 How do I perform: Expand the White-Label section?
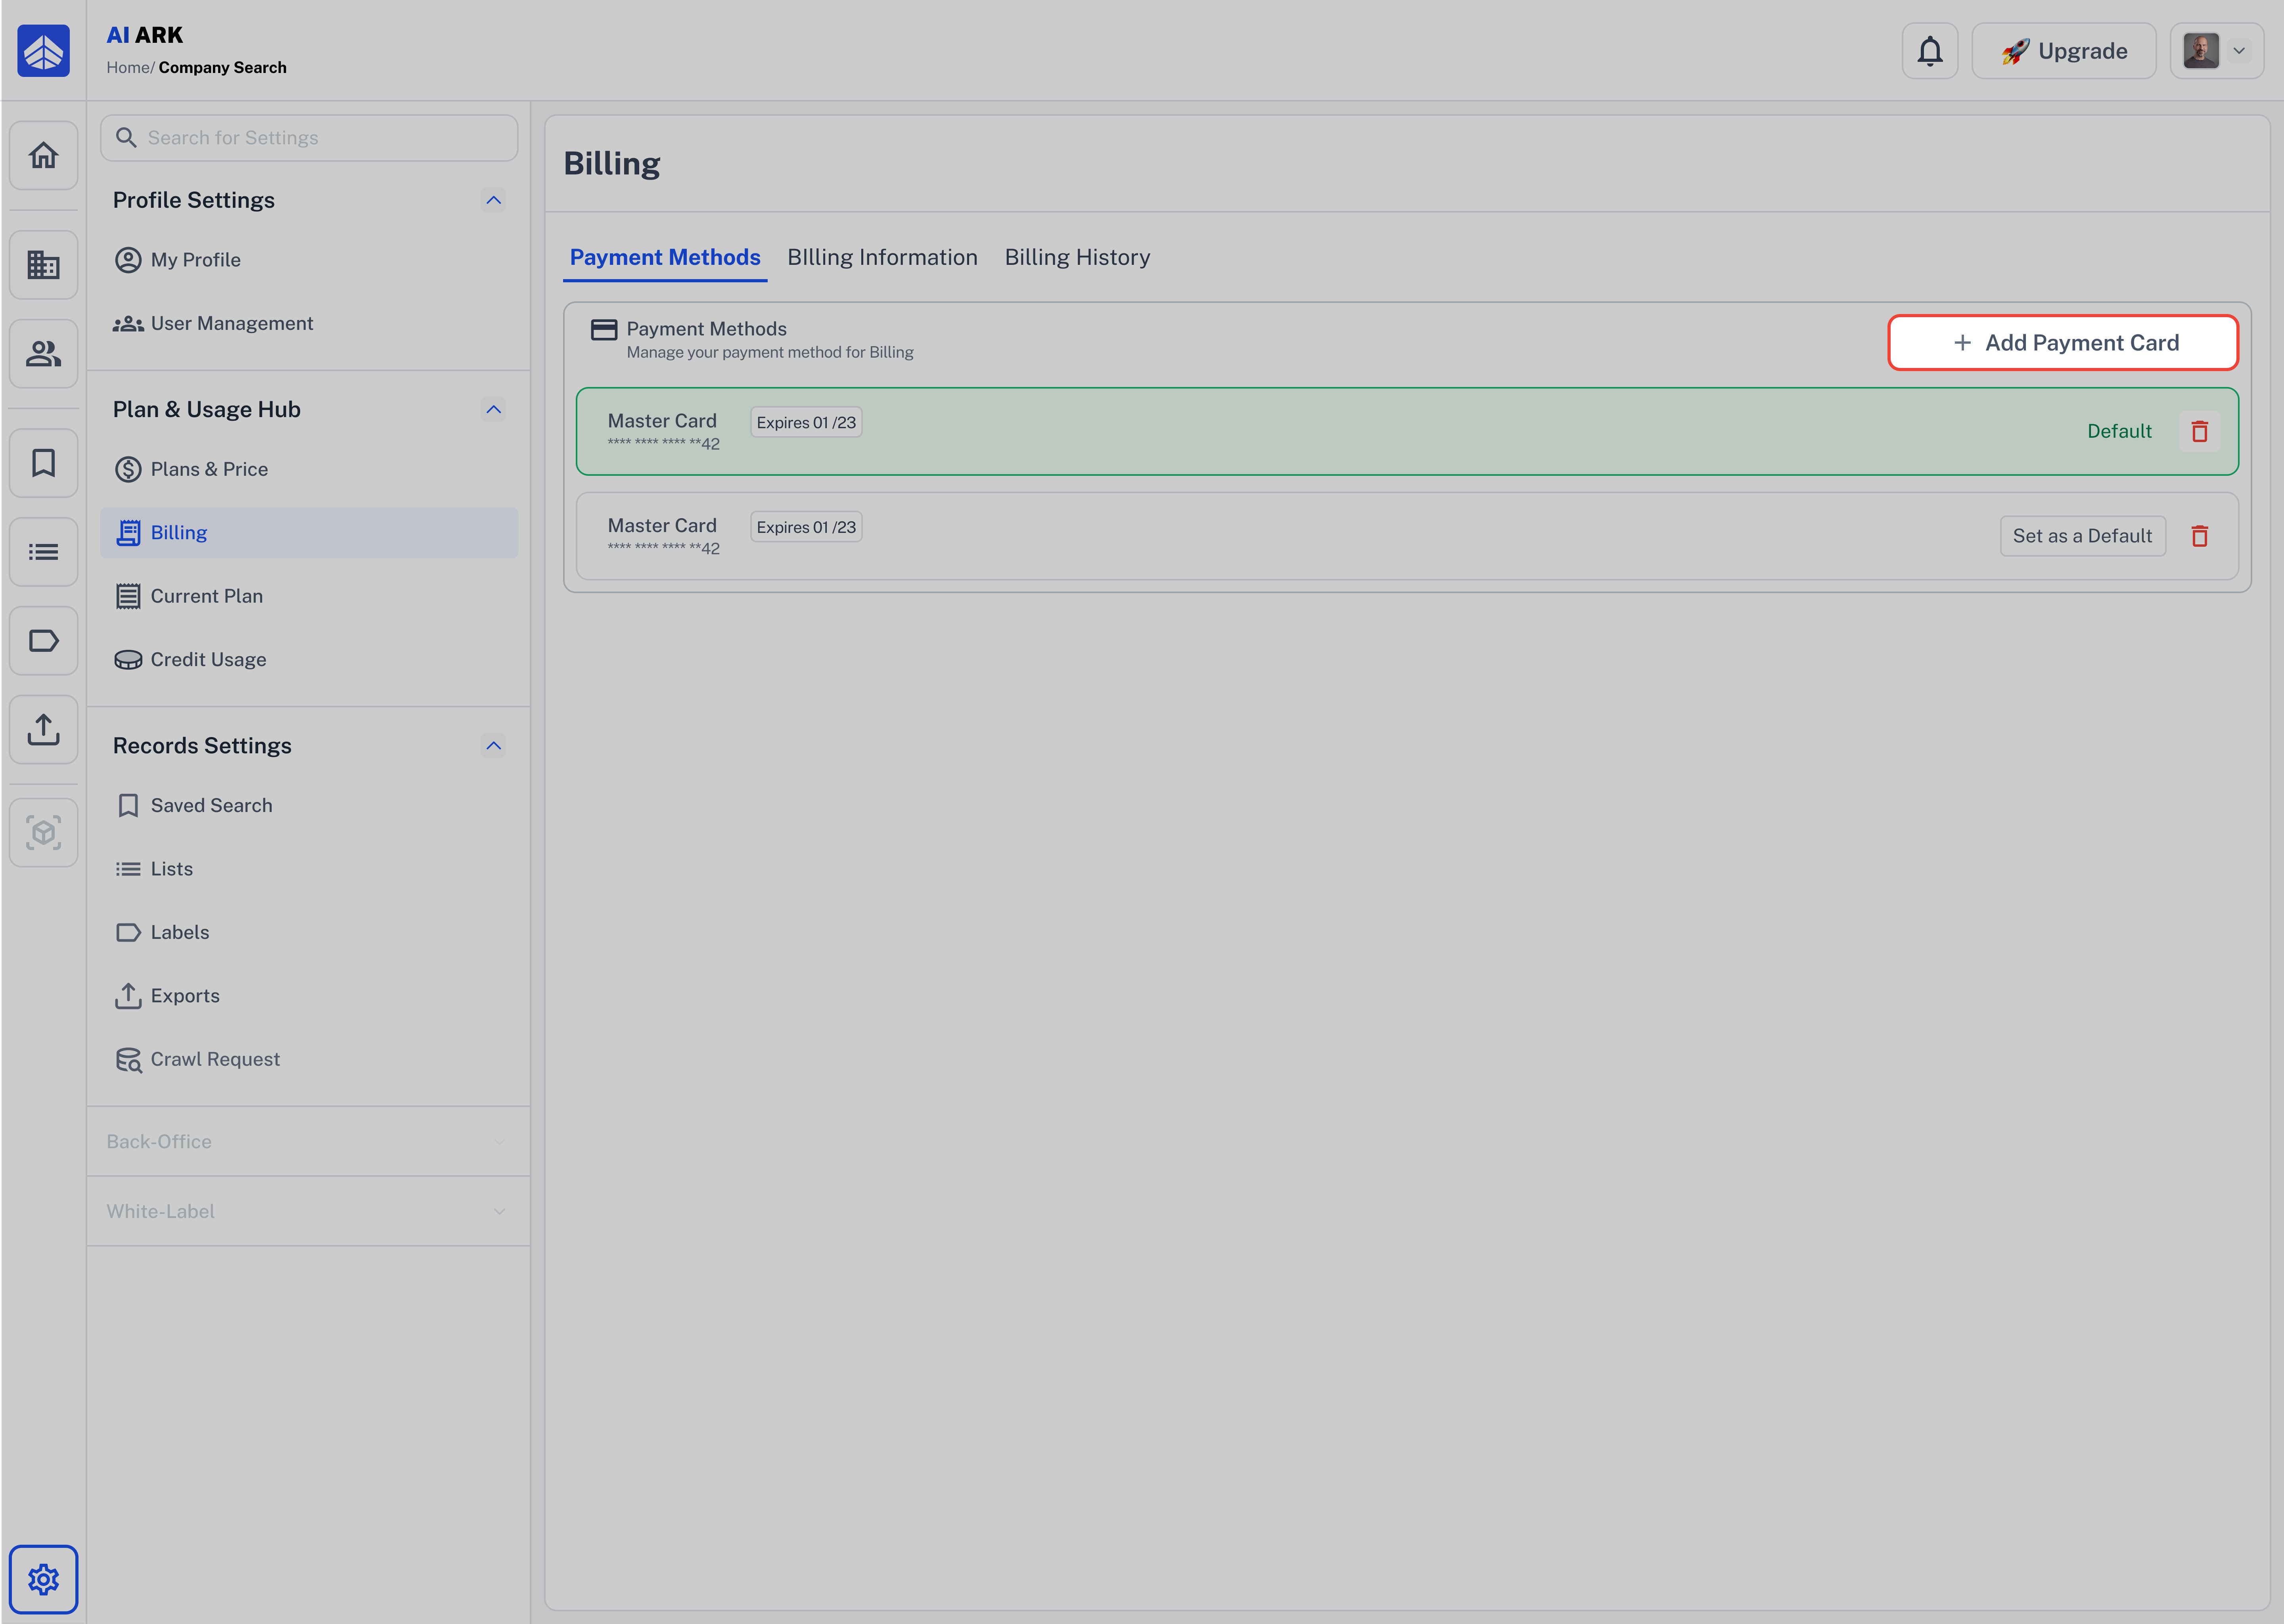pos(308,1211)
